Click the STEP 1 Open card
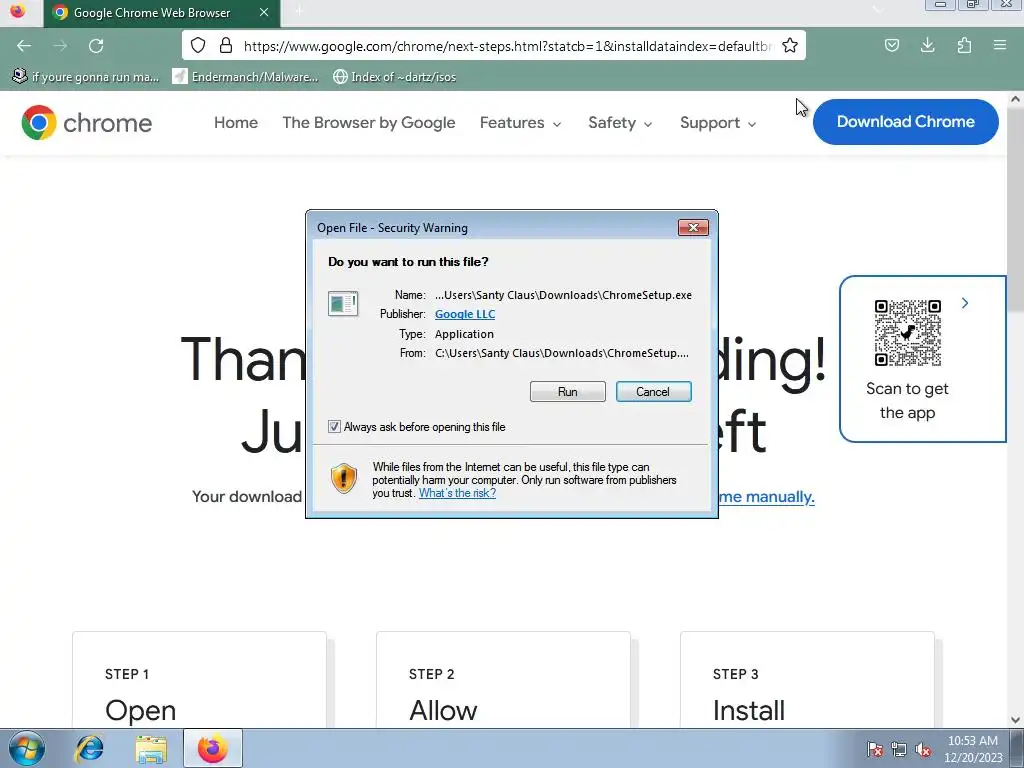1024x768 pixels. (x=199, y=680)
